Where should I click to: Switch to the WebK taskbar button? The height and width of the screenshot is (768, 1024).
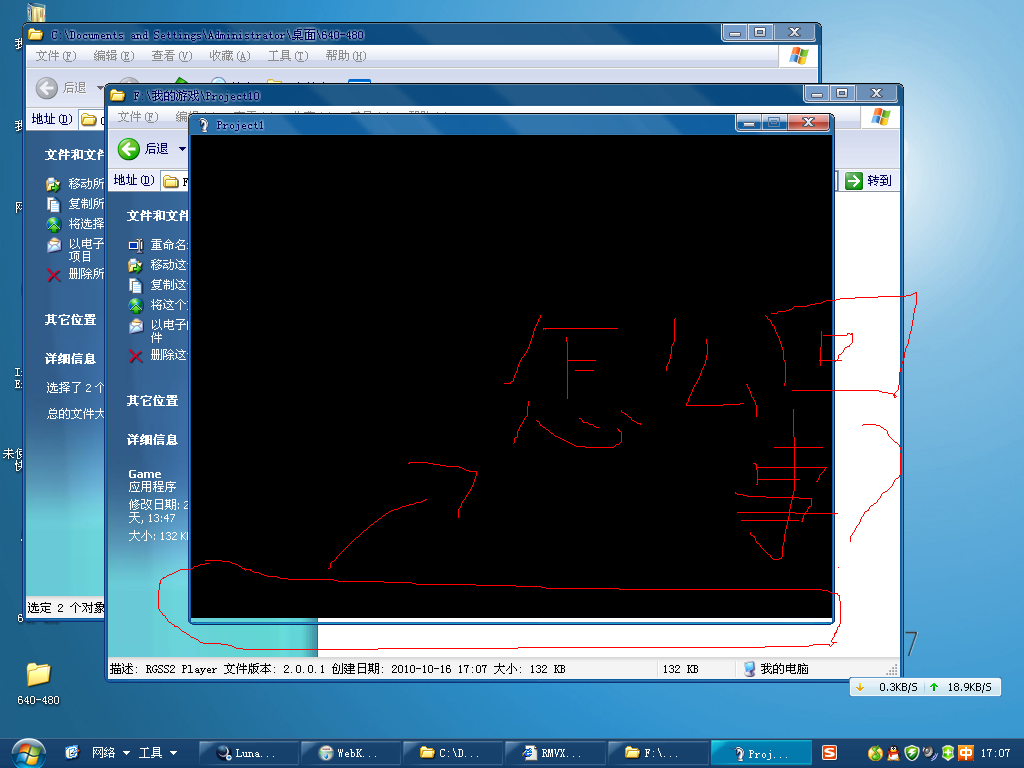coord(351,753)
